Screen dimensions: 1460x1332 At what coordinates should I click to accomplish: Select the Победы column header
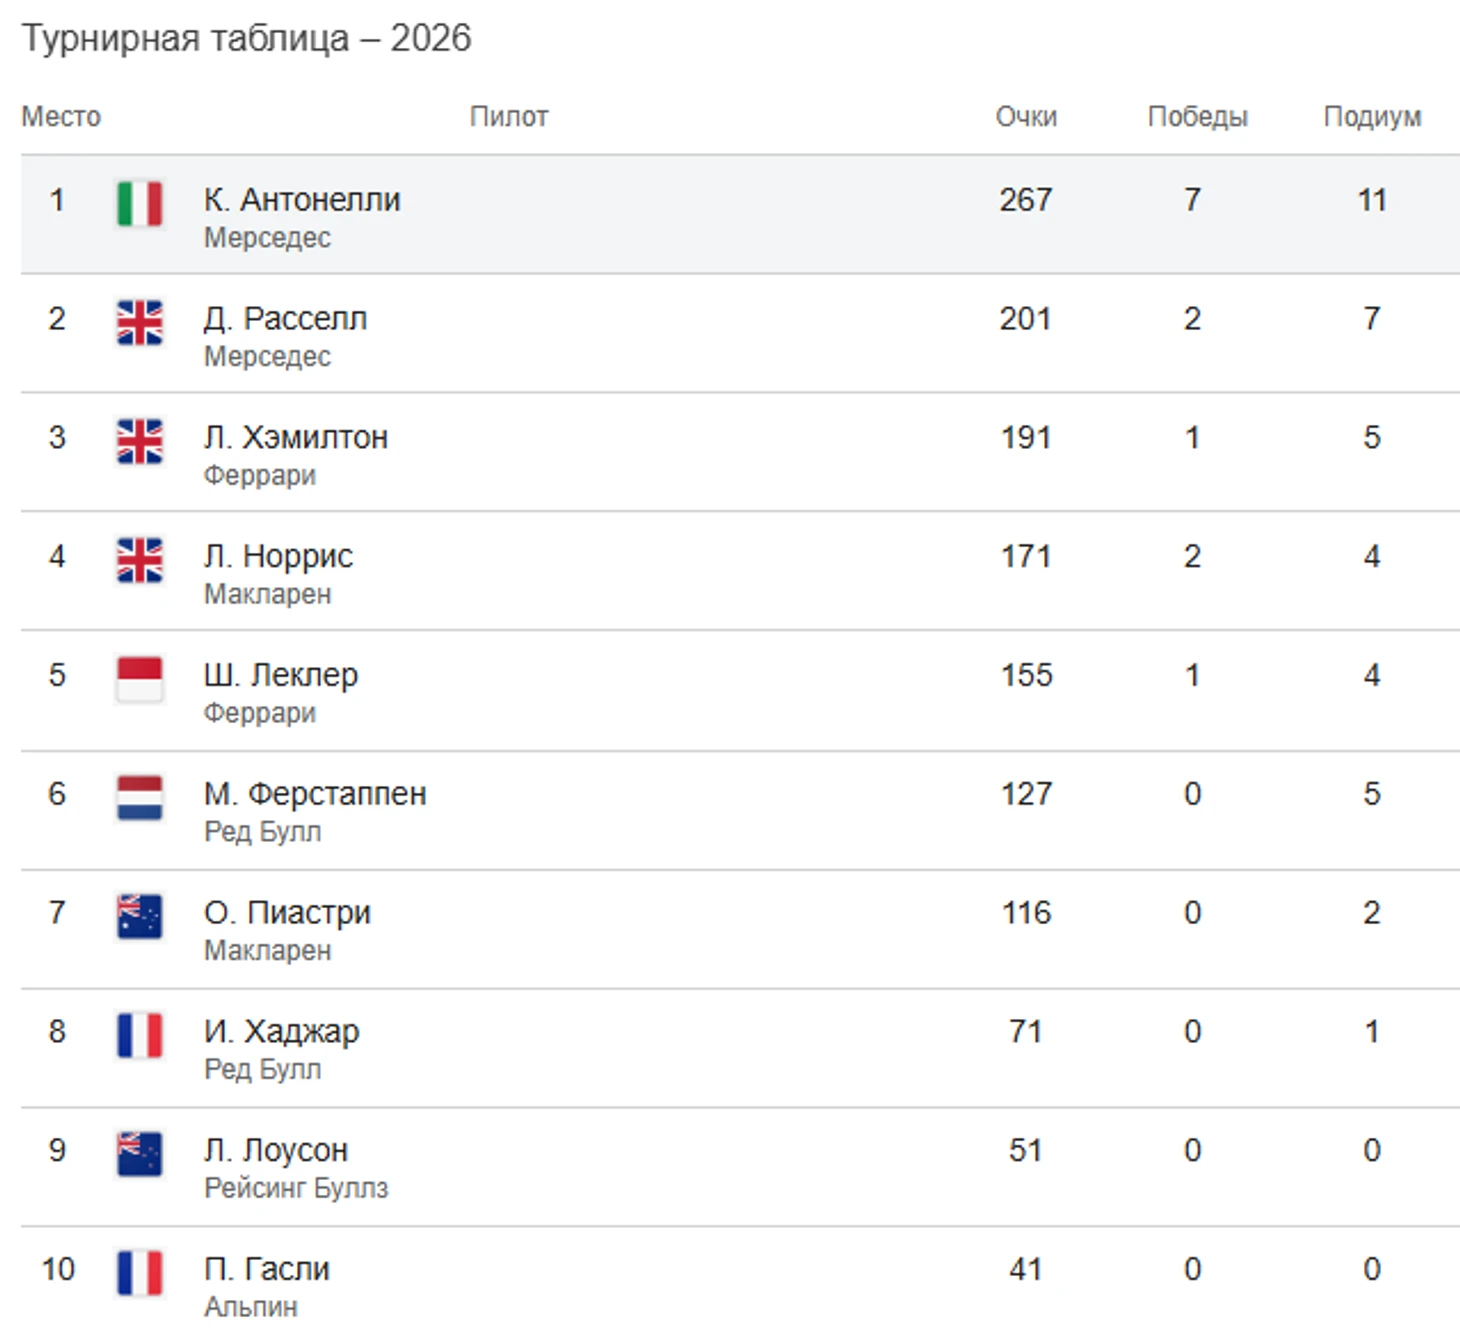pos(1197,117)
